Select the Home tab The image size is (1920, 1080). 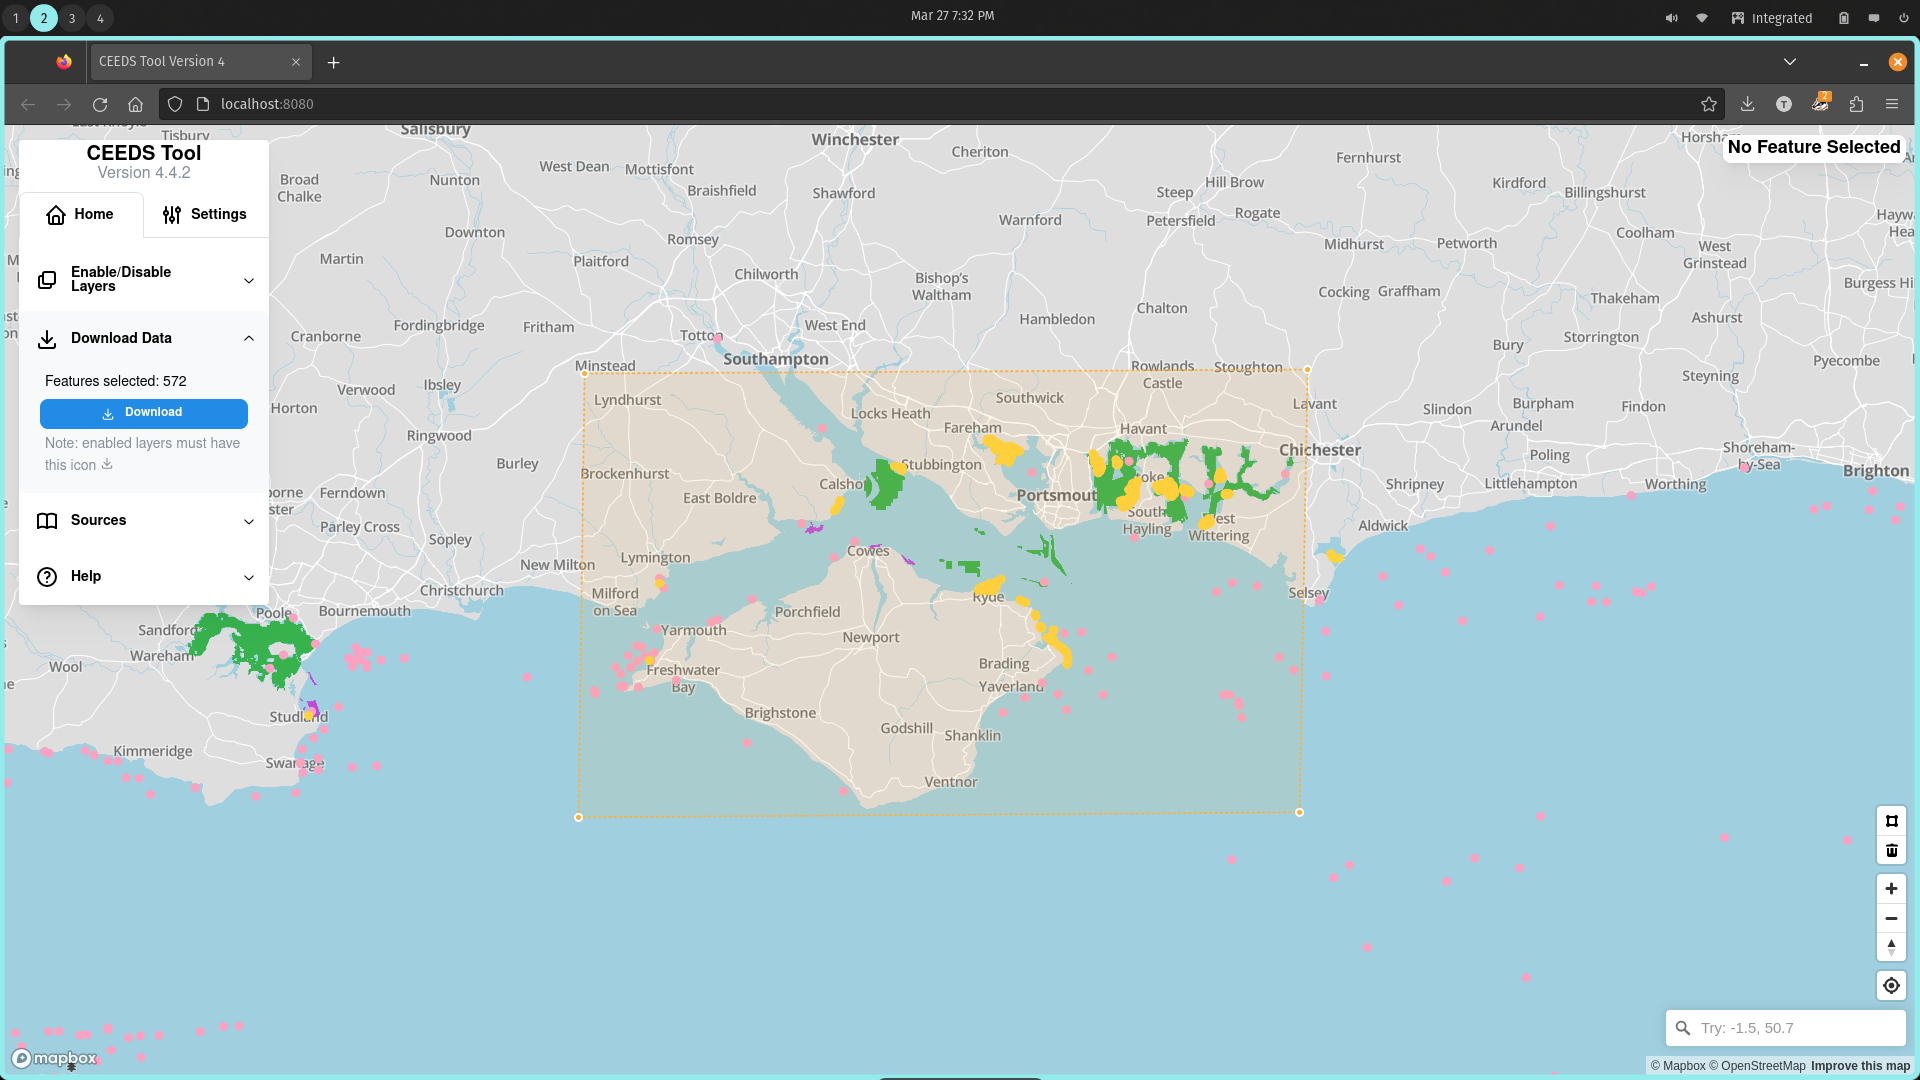coord(80,214)
